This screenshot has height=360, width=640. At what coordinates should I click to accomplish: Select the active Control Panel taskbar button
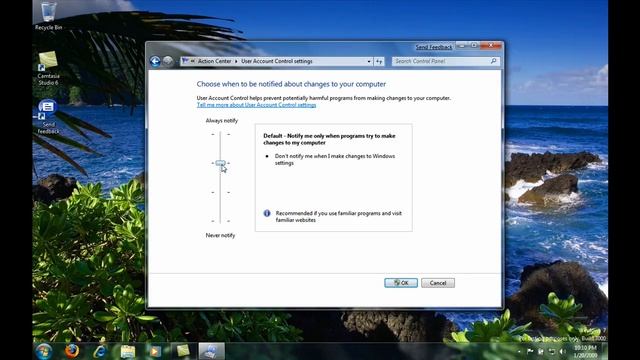[x=211, y=351]
